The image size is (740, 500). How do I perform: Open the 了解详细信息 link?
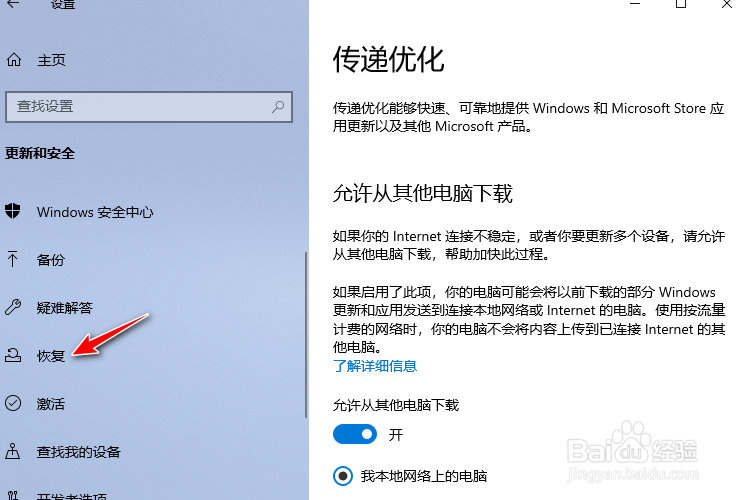(375, 366)
